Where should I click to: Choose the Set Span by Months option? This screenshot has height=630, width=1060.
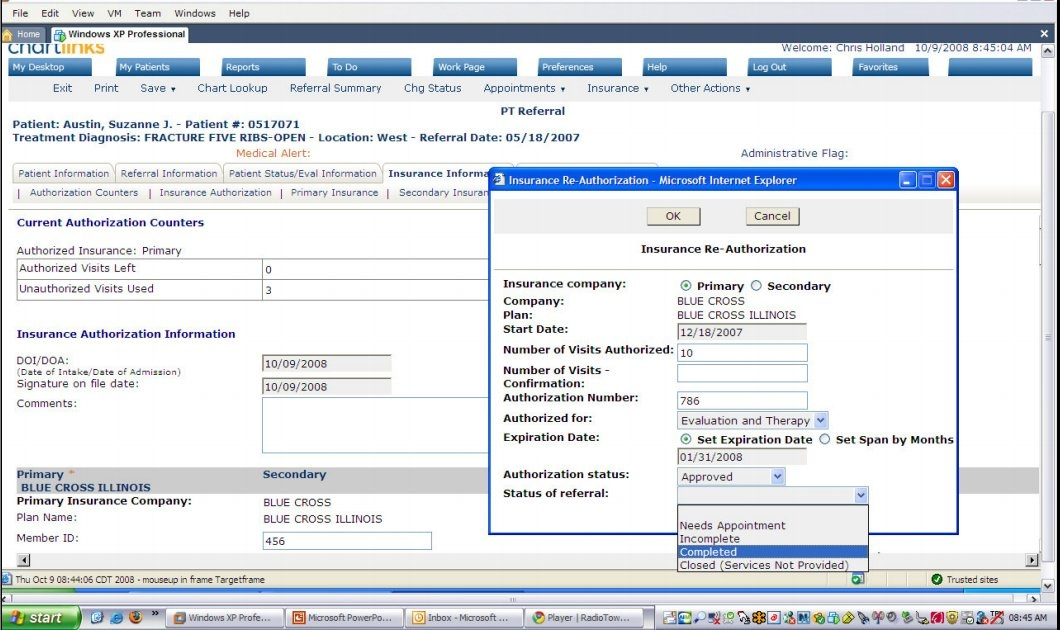click(x=824, y=439)
